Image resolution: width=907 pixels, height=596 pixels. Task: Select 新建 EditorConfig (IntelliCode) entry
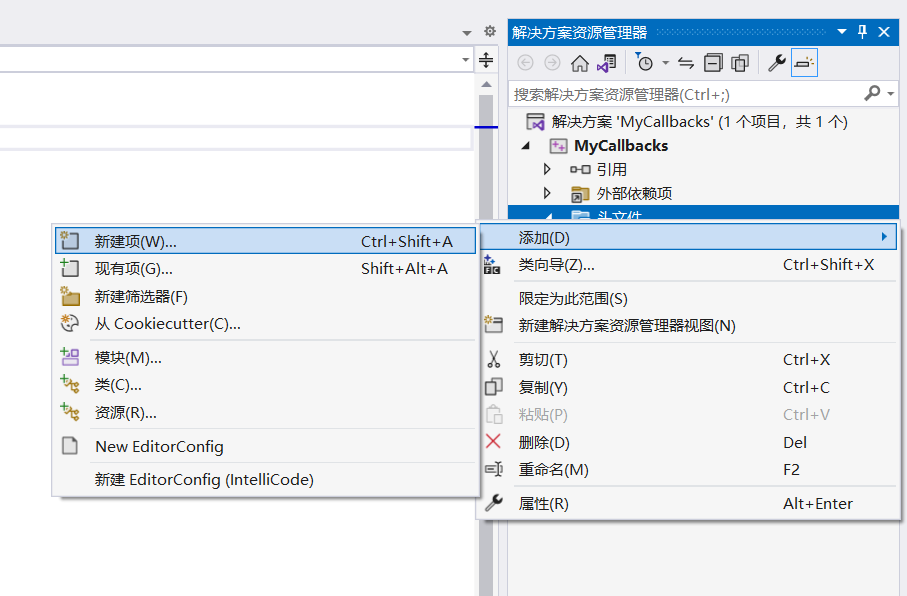point(266,480)
